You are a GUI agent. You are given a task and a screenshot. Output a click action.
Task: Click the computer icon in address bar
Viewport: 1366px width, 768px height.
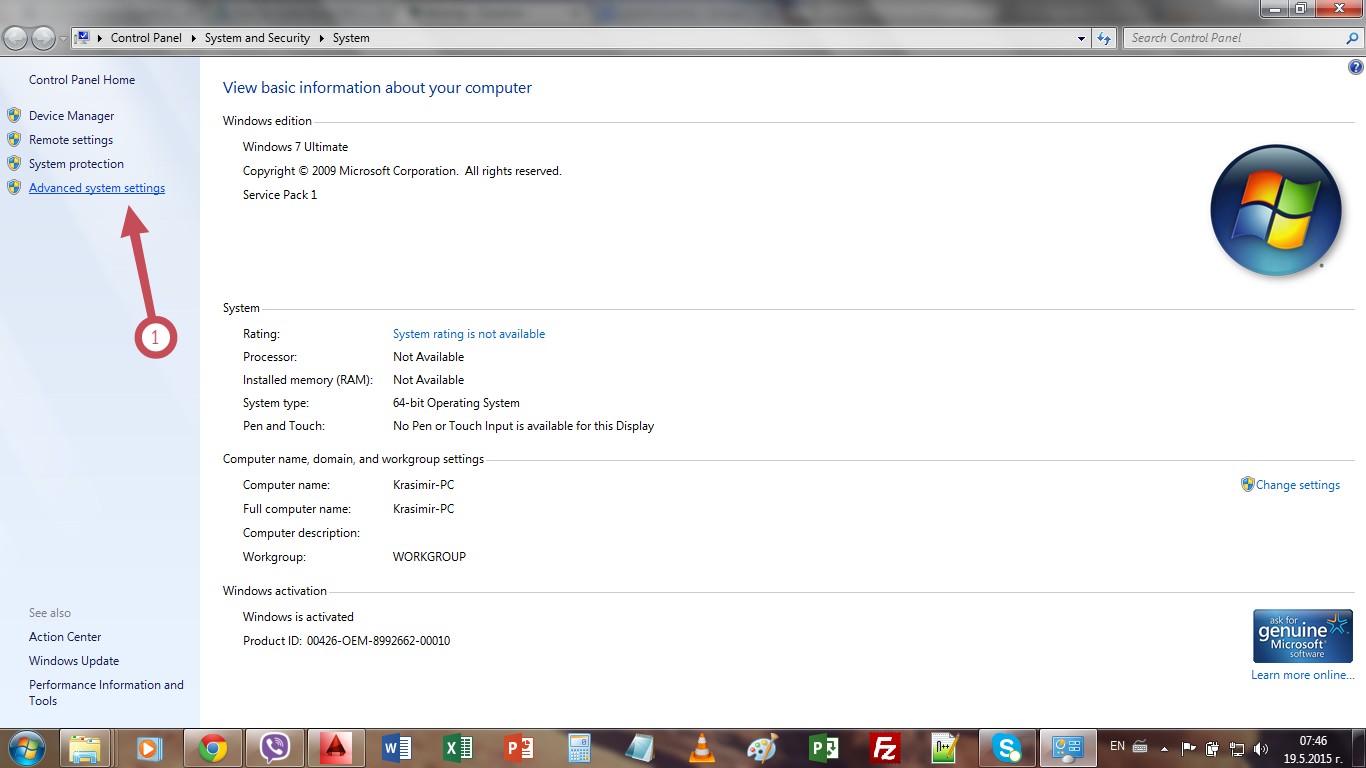click(x=83, y=38)
